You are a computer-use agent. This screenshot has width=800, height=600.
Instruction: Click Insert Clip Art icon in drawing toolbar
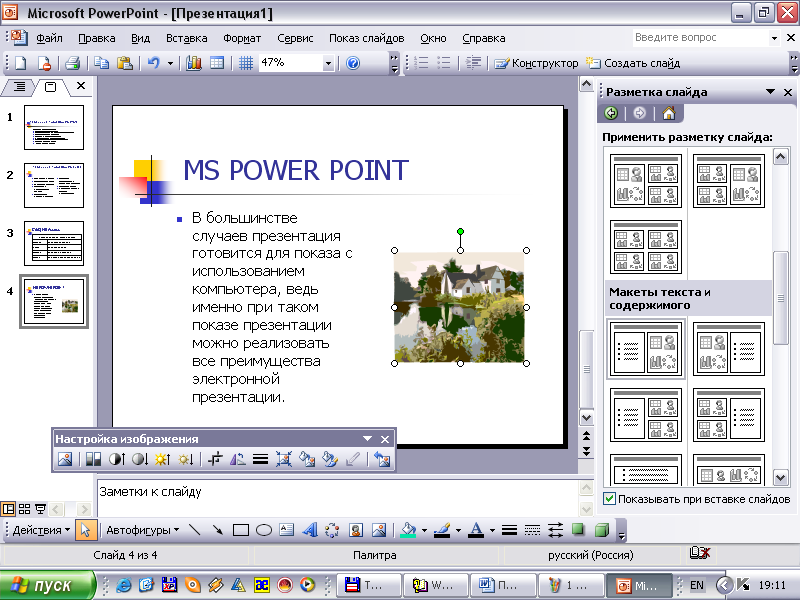click(356, 530)
